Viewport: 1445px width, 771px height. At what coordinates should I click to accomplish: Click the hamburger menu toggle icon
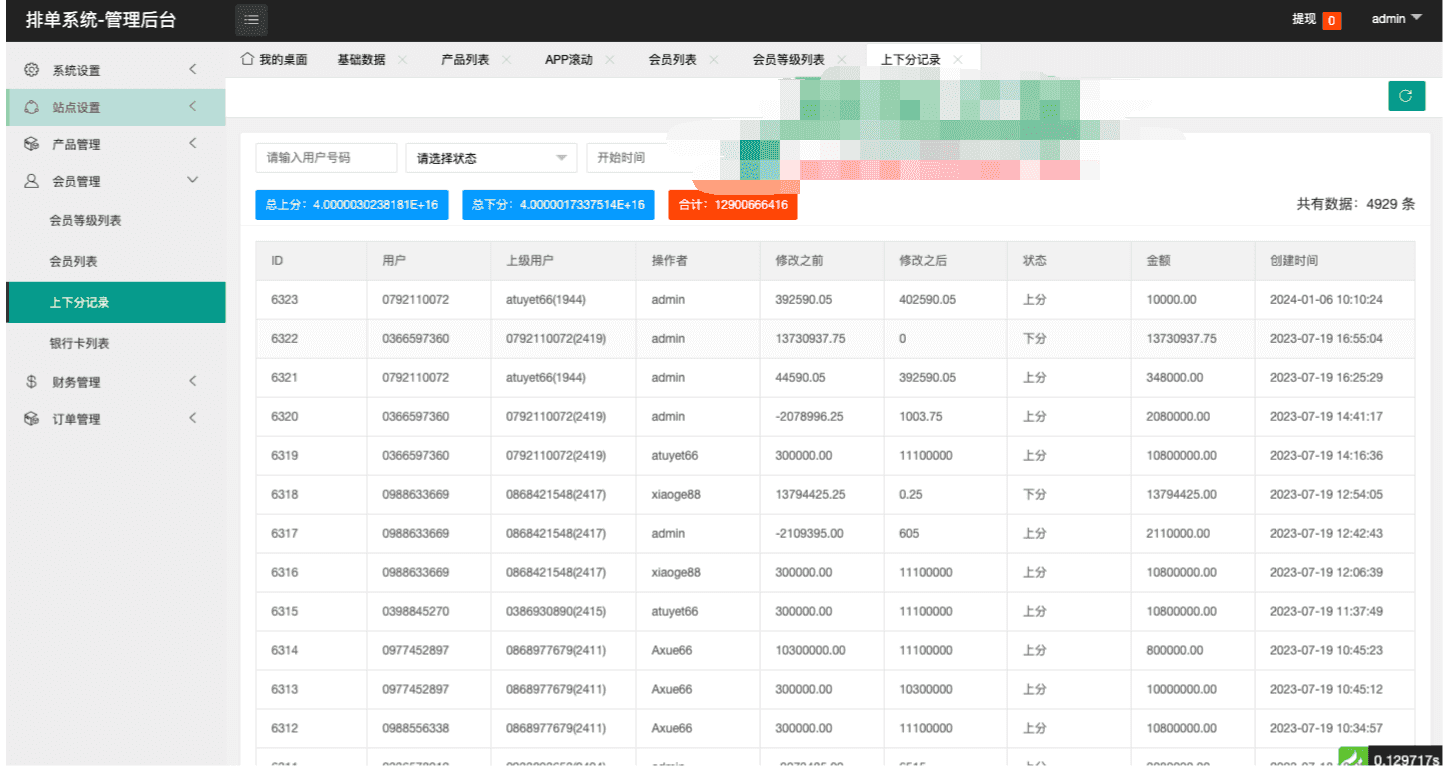pyautogui.click(x=251, y=19)
